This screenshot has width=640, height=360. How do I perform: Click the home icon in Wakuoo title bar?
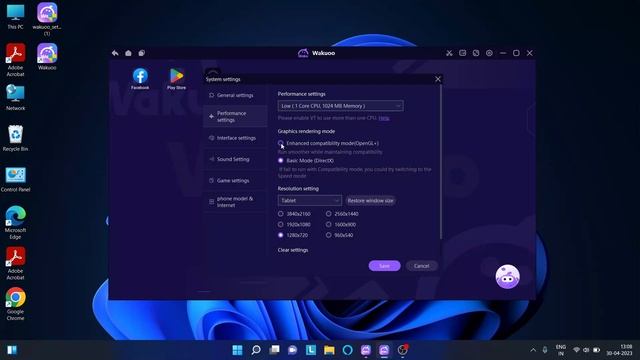(128, 53)
